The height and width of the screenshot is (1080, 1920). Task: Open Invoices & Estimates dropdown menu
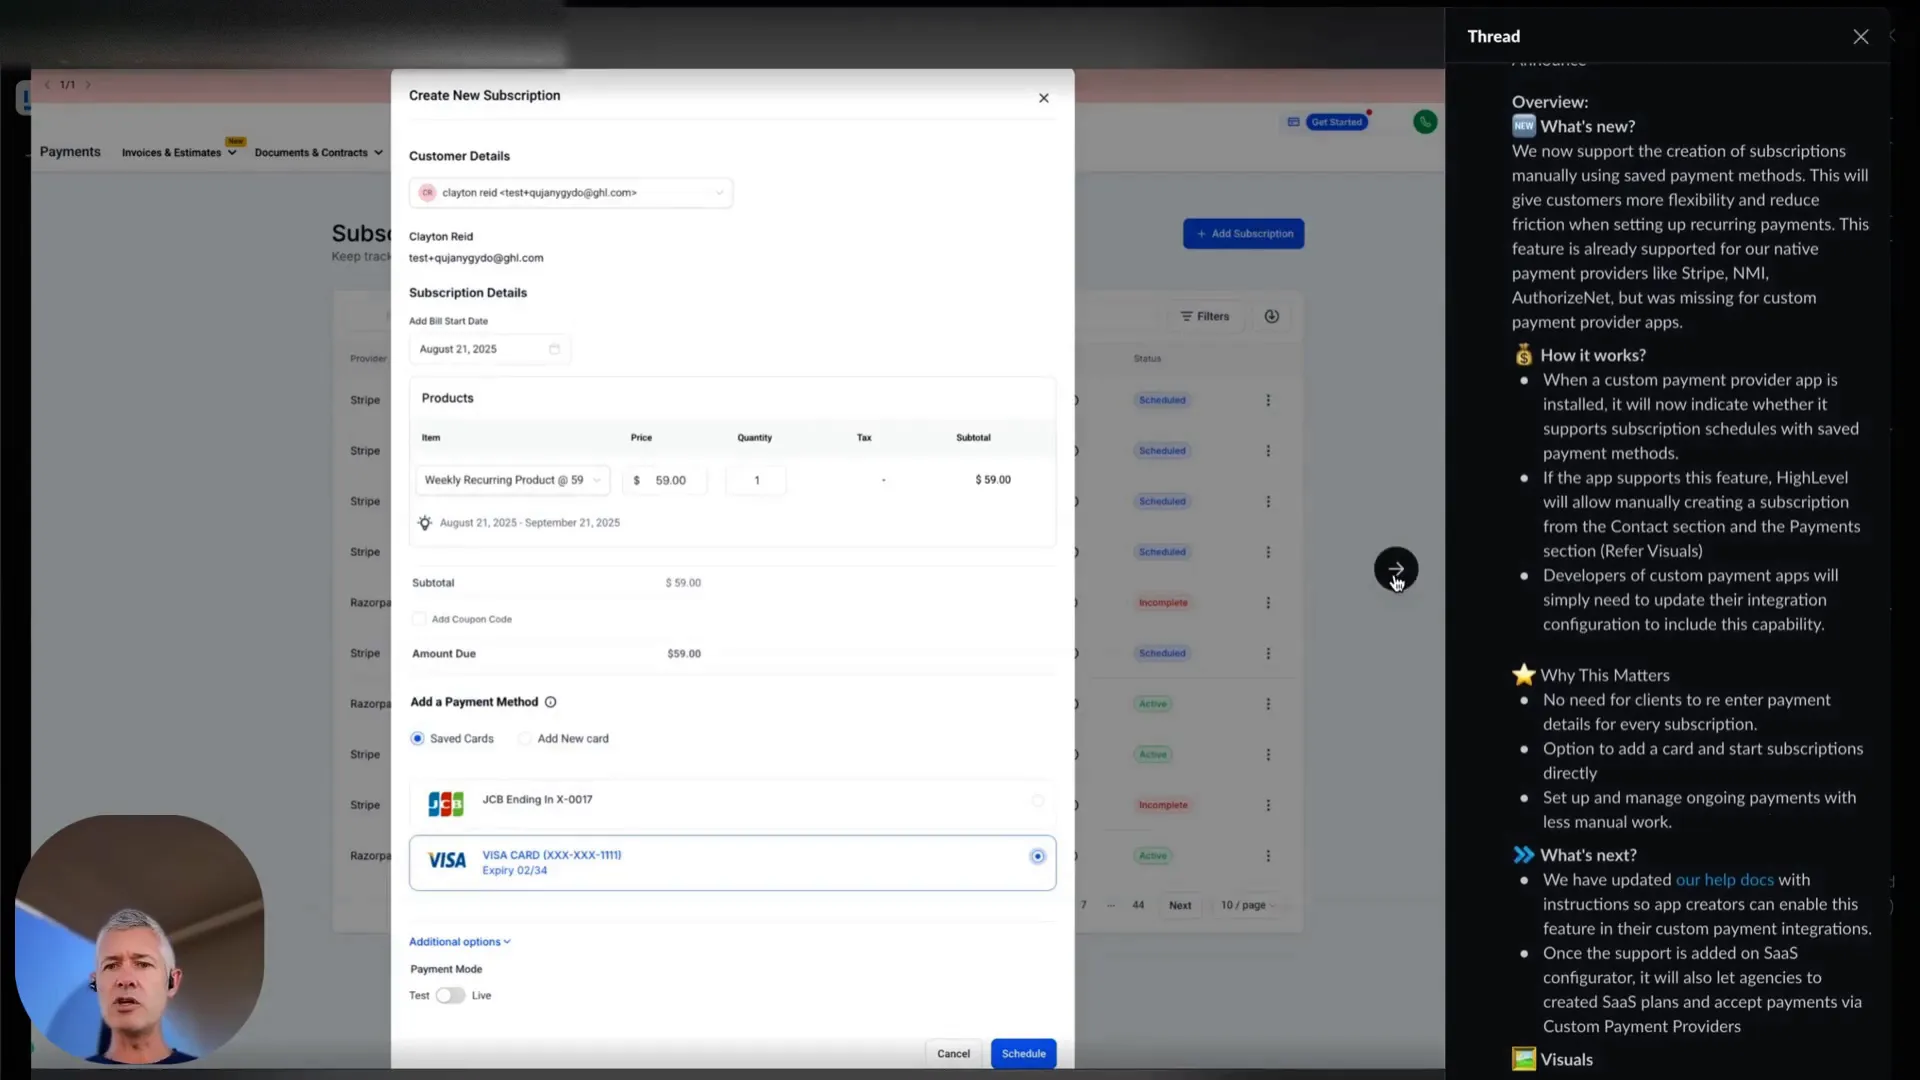[x=179, y=153]
